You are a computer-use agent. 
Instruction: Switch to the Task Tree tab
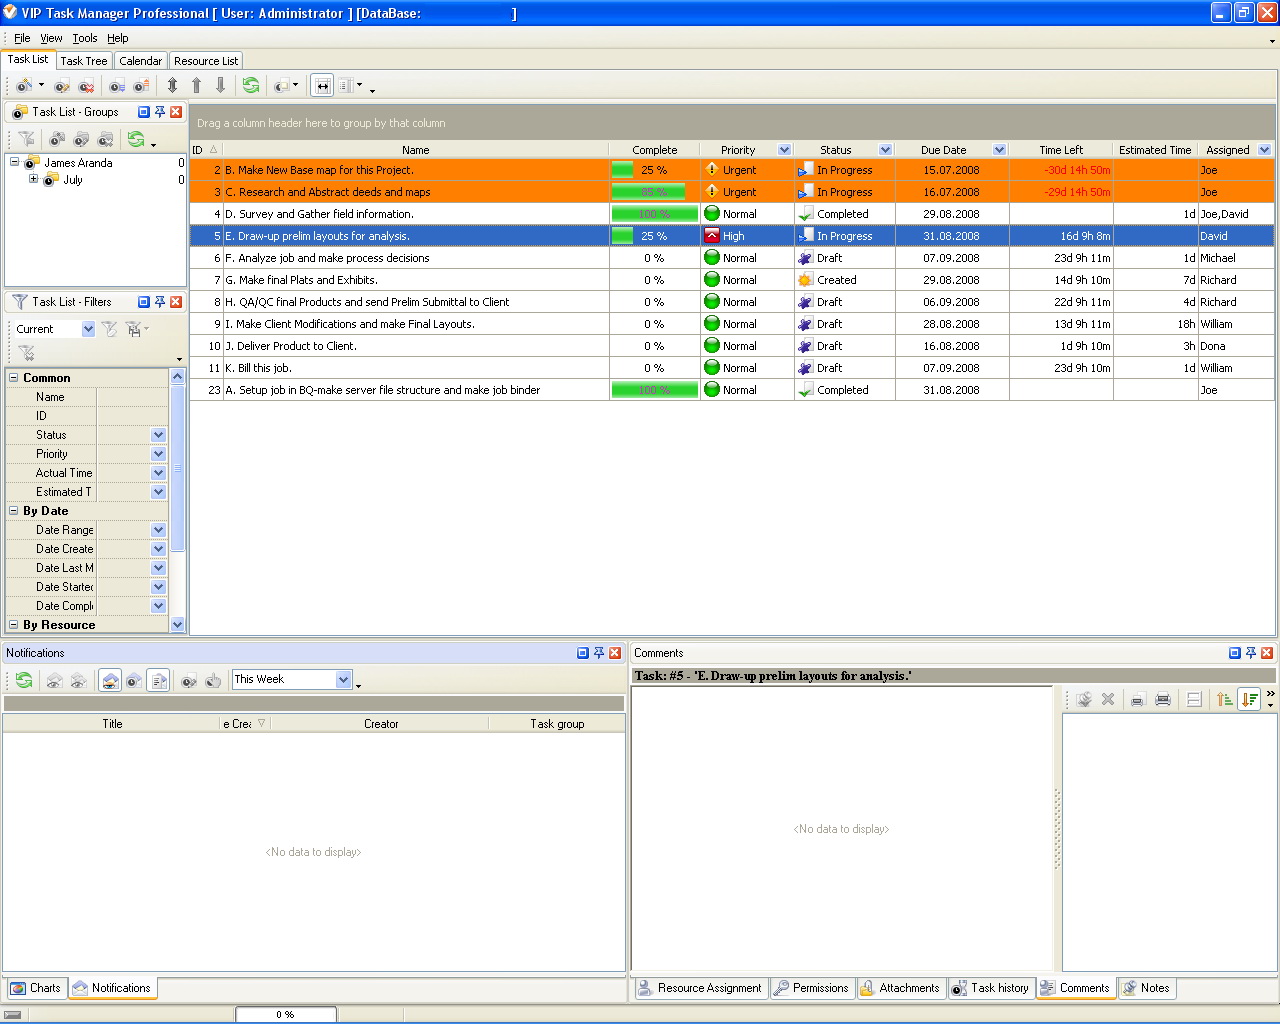point(84,61)
